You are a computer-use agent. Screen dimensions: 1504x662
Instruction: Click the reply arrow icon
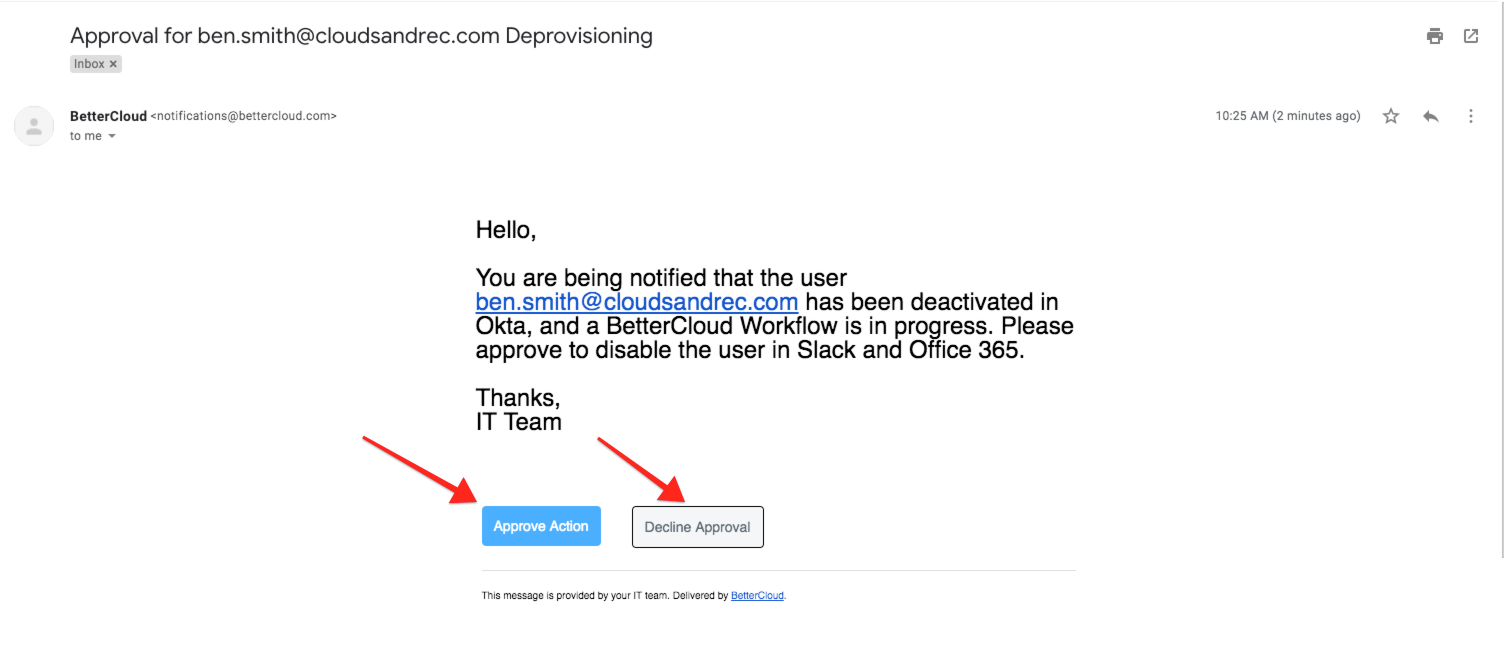[1430, 115]
